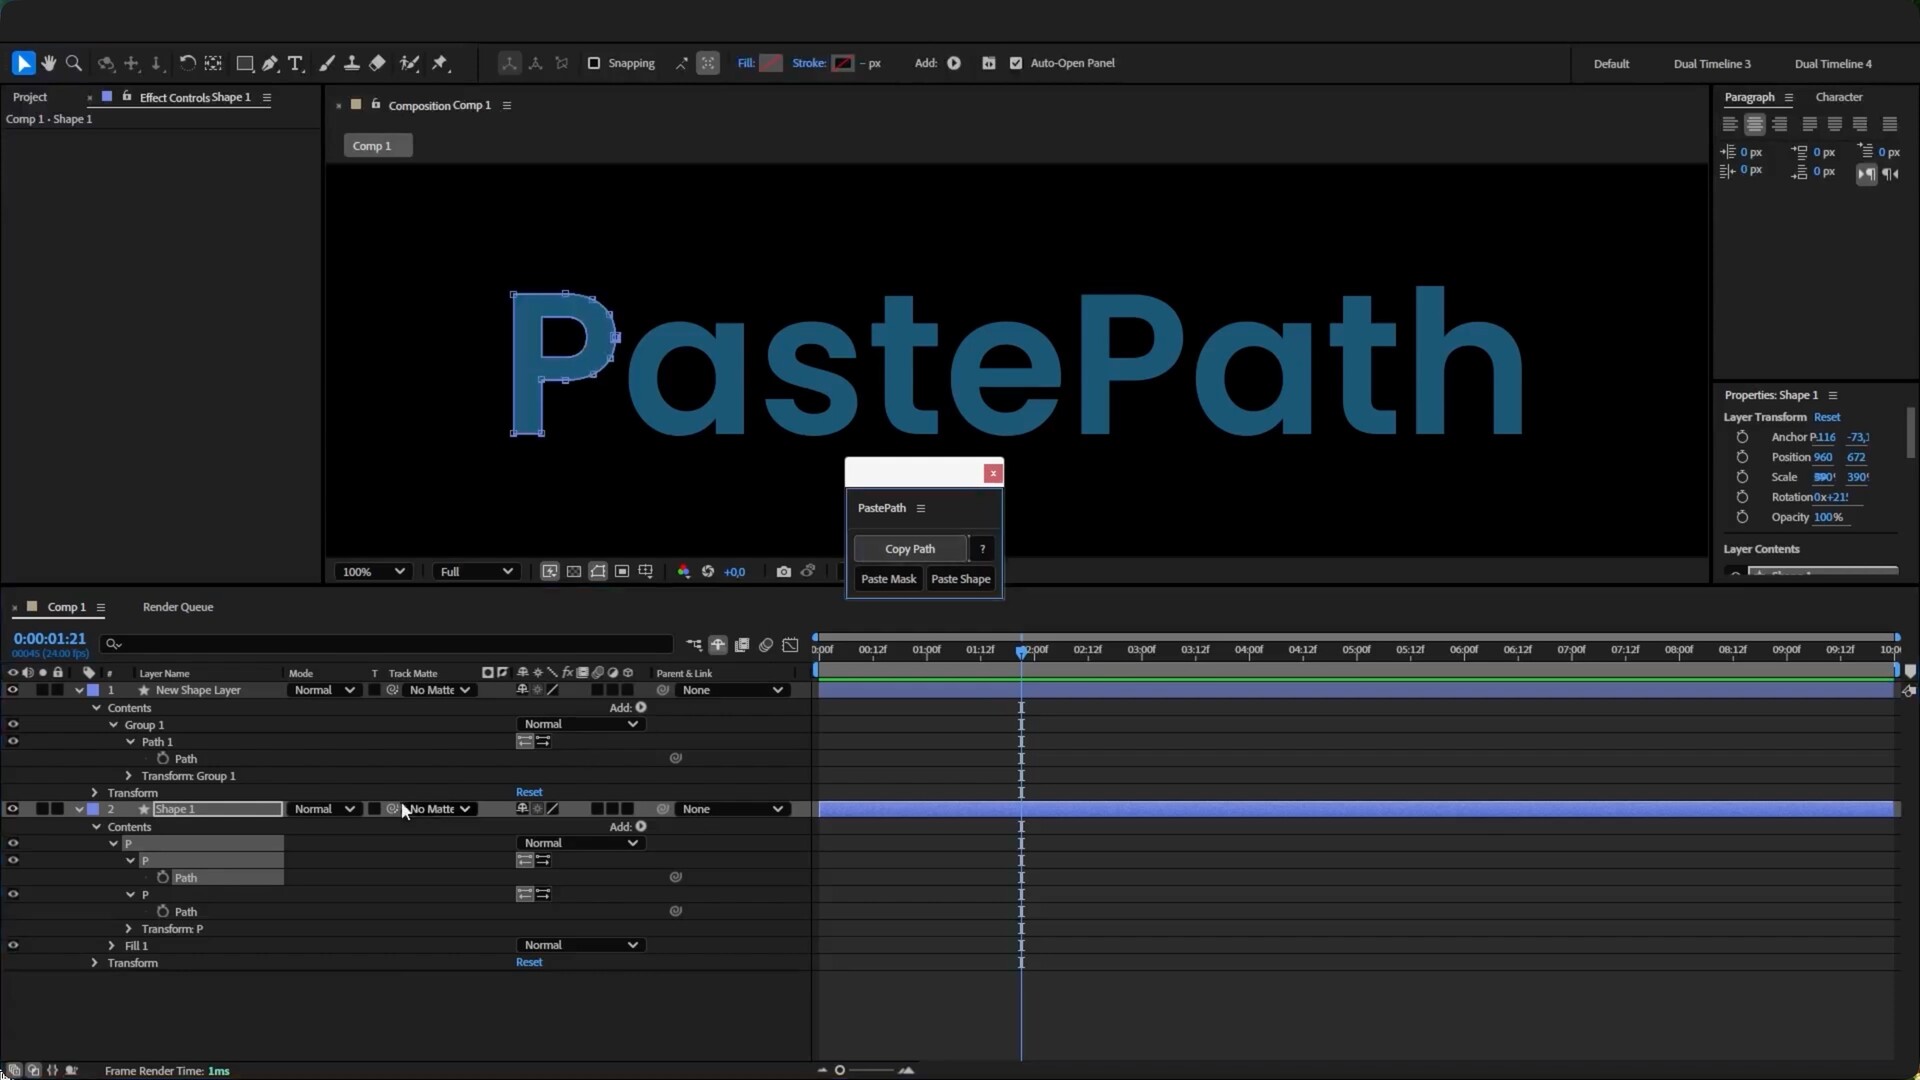Hide the New Shape Layer with eye toggle

tap(13, 690)
